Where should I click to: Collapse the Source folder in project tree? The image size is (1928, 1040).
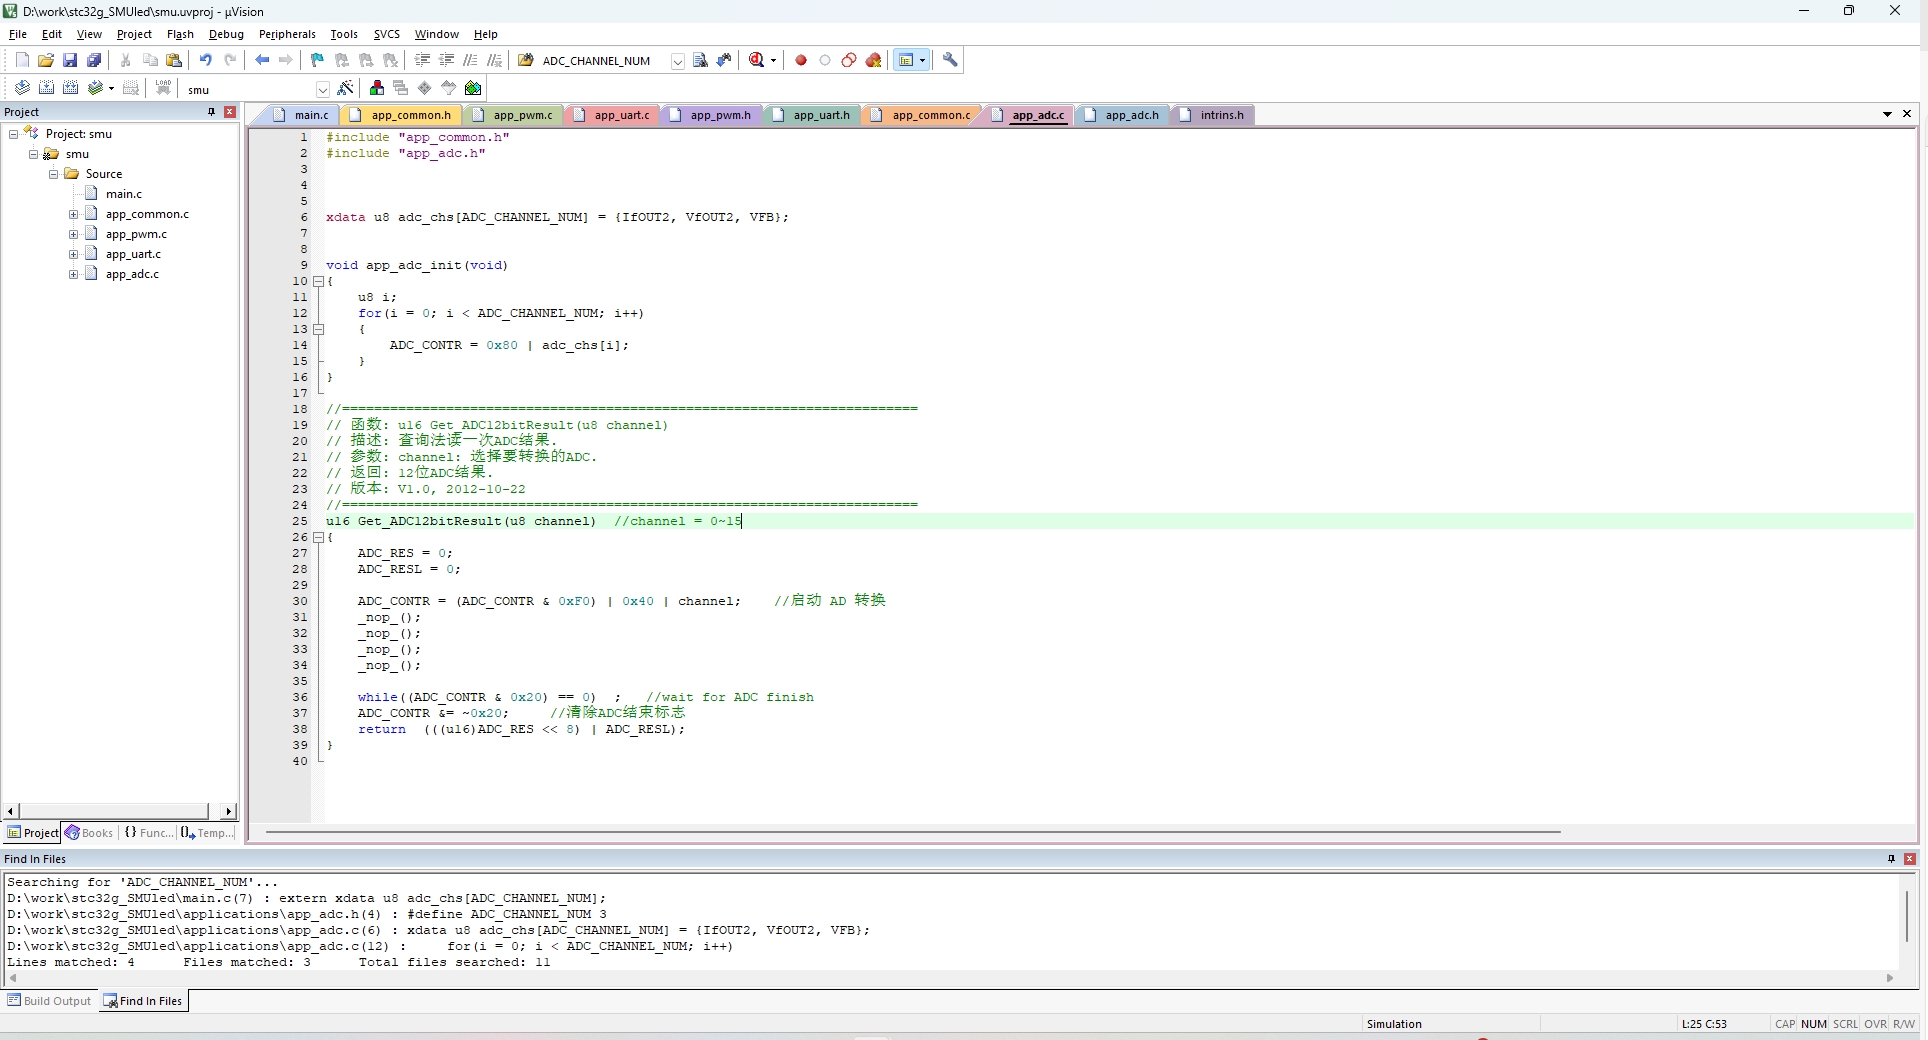pos(54,174)
